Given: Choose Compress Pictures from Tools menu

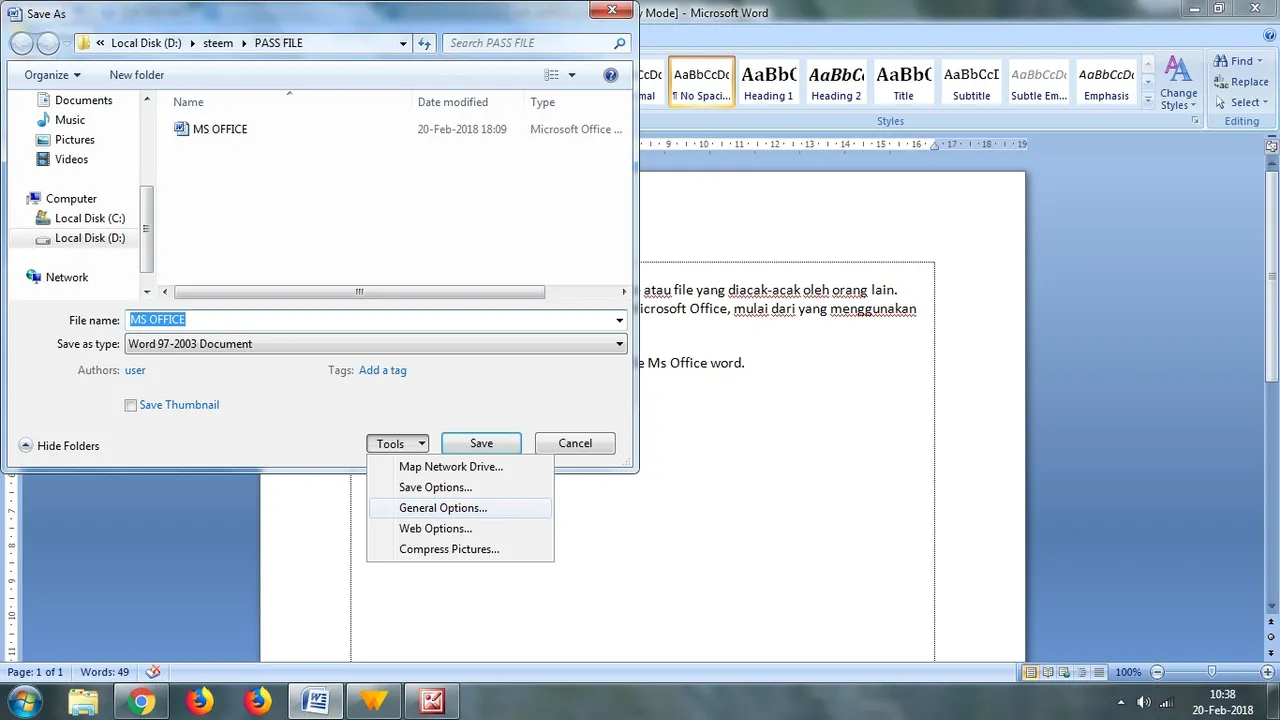Looking at the screenshot, I should tap(449, 550).
